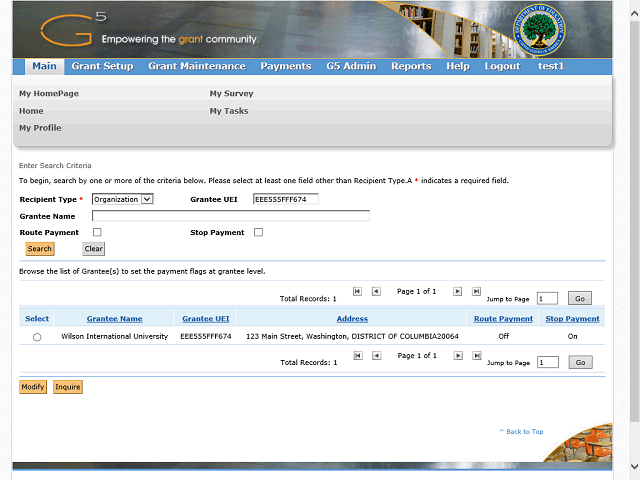Click Logout in the navigation bar
The width and height of the screenshot is (640, 480).
pos(502,66)
